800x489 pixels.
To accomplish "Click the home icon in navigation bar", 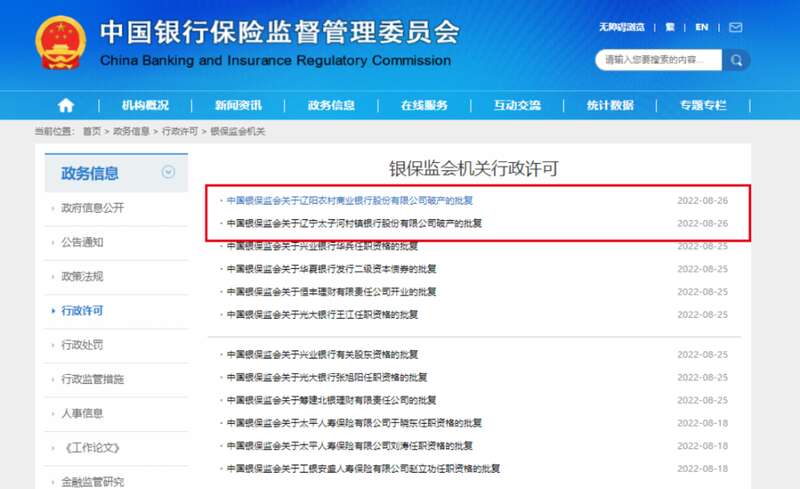I will [x=66, y=105].
